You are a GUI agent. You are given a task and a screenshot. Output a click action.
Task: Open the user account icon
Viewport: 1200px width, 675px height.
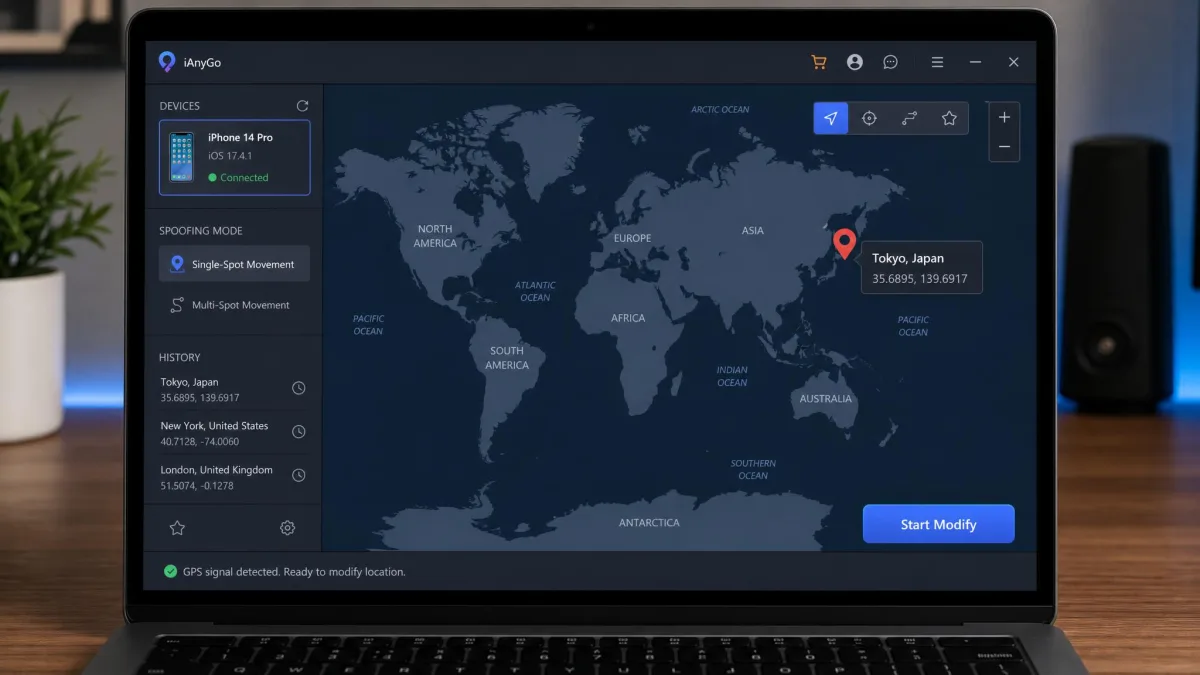[x=854, y=62]
